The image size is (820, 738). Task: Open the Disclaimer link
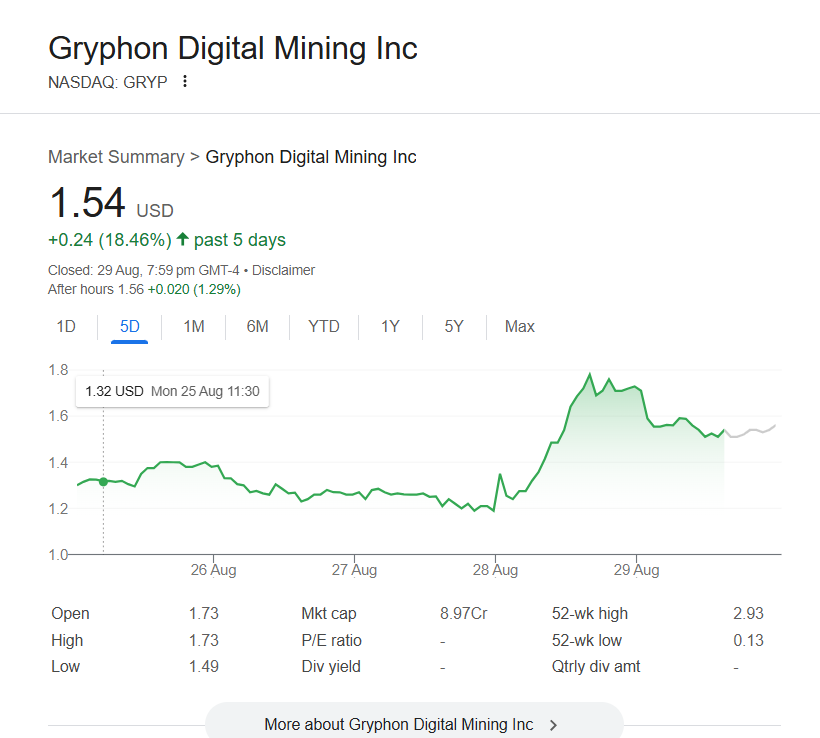(283, 270)
